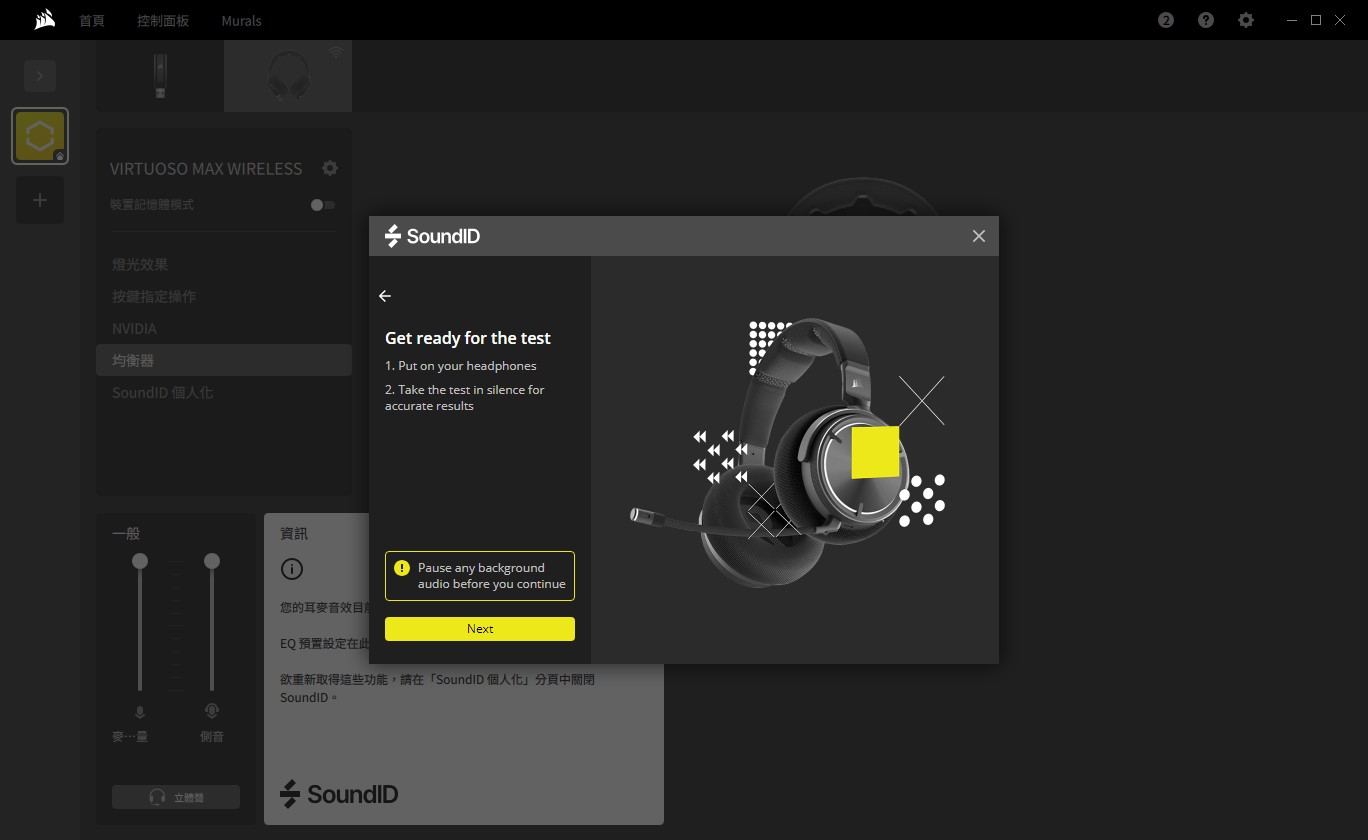Click 'Get ready for the test' heading
This screenshot has width=1368, height=840.
click(468, 338)
